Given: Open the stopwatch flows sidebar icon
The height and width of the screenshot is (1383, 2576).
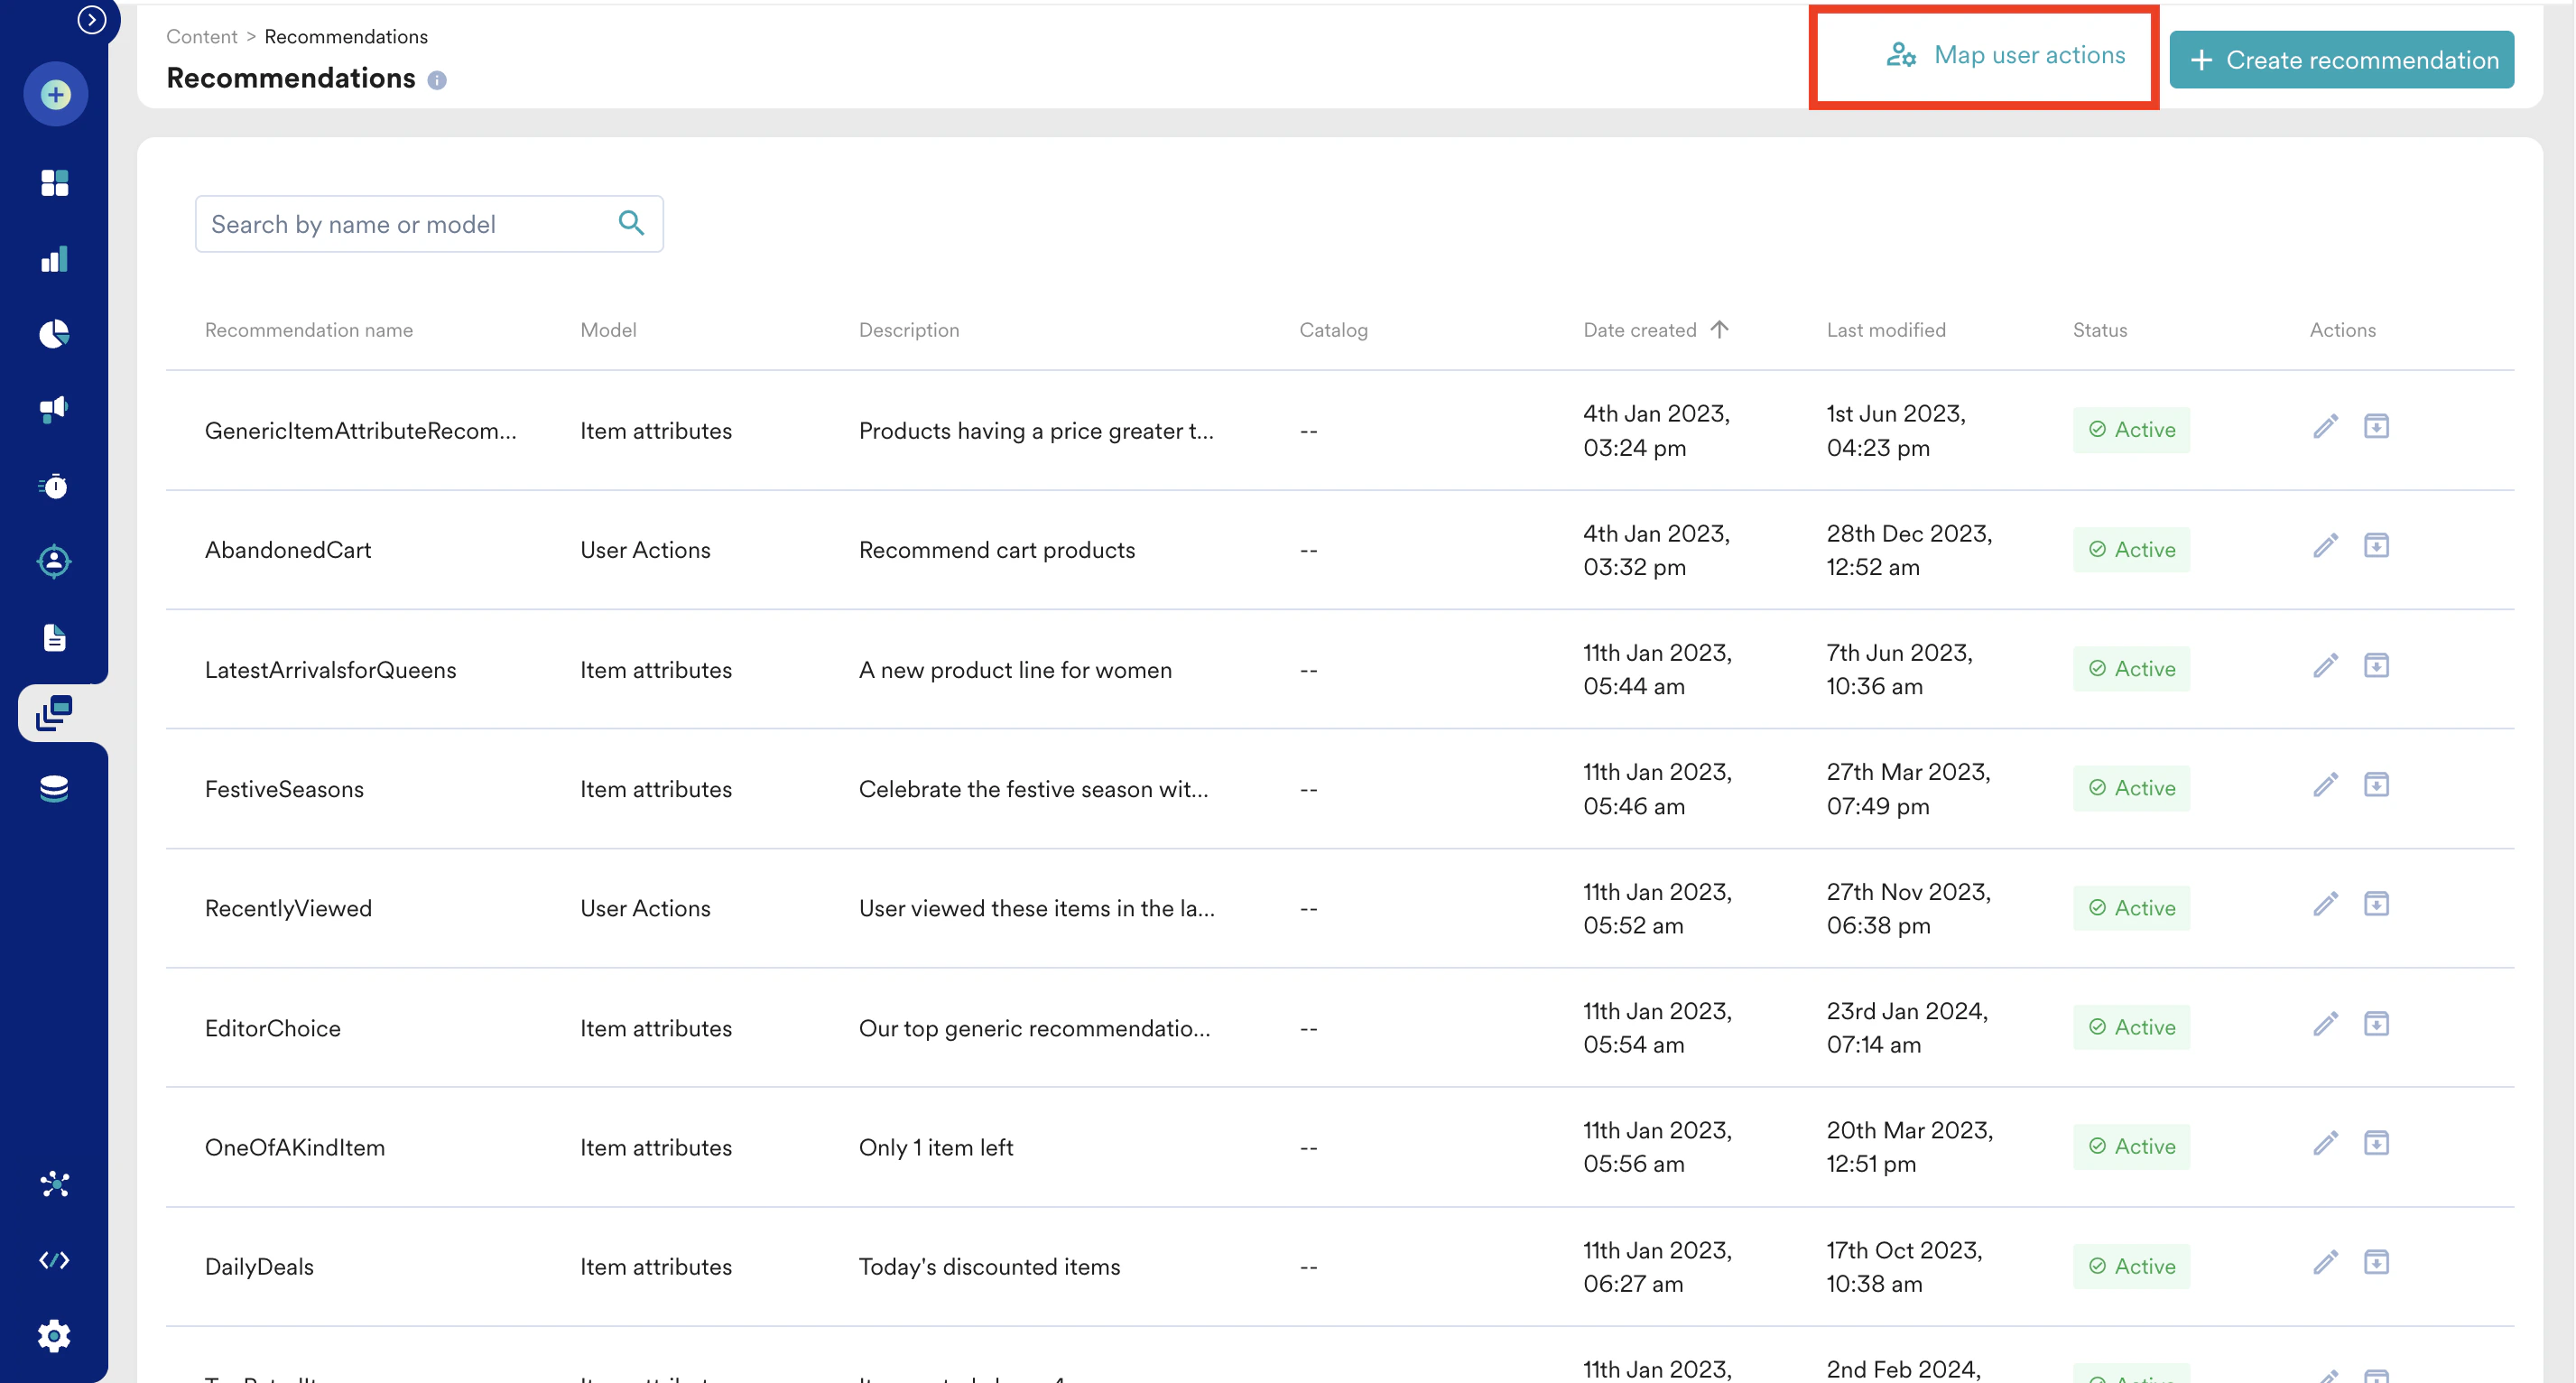Looking at the screenshot, I should 54,486.
